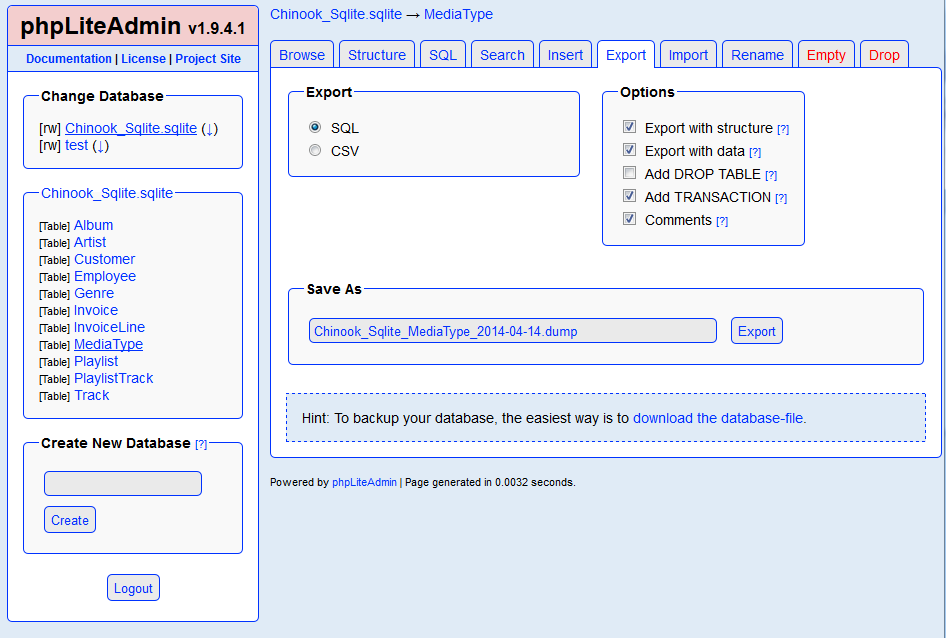Open the PlaylistTrack table
The width and height of the screenshot is (946, 638).
113,378
